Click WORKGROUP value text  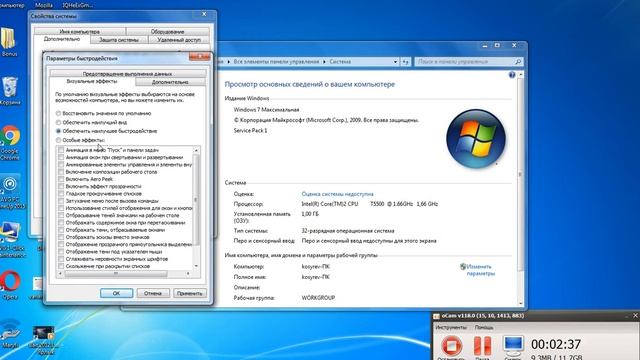pyautogui.click(x=318, y=298)
